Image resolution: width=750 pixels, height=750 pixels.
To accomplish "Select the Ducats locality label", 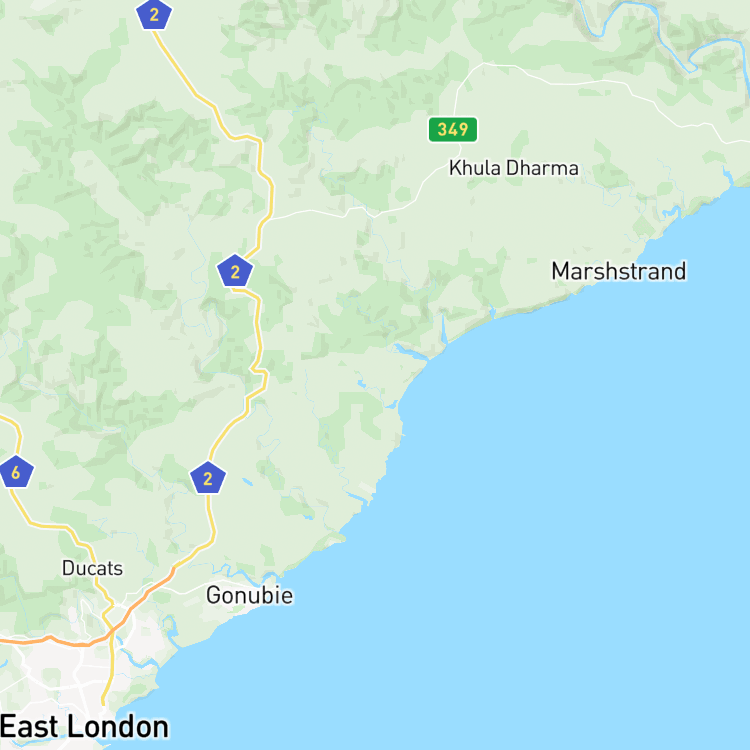I will [x=92, y=568].
